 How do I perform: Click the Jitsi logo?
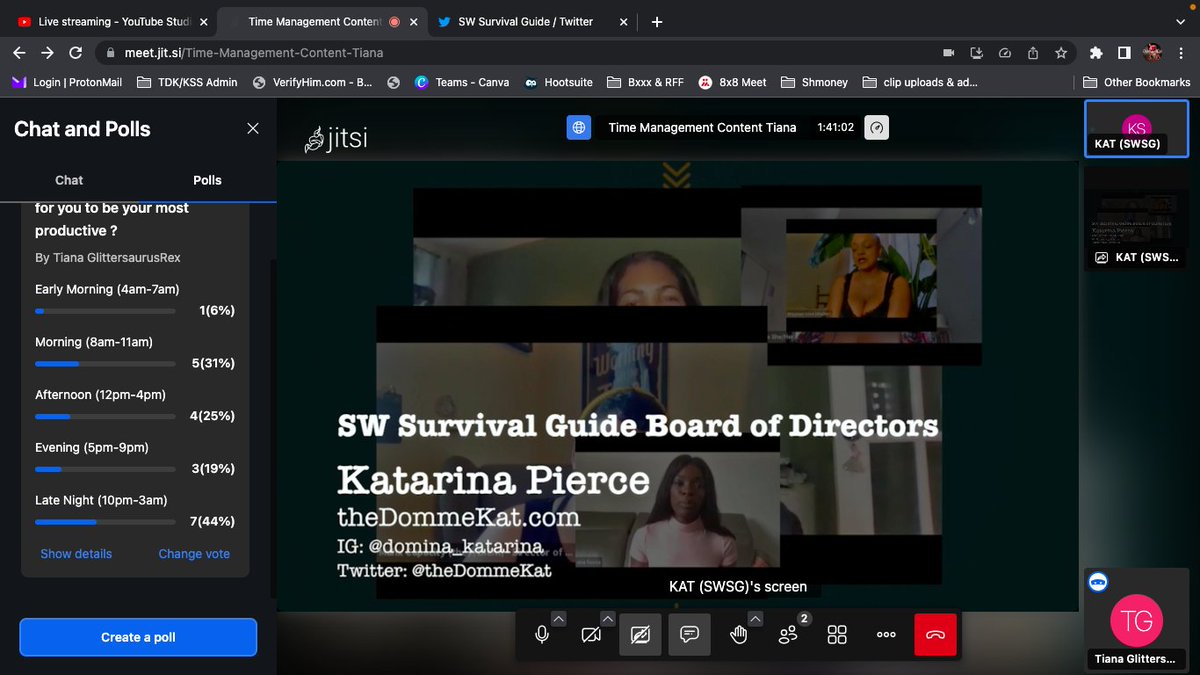336,138
